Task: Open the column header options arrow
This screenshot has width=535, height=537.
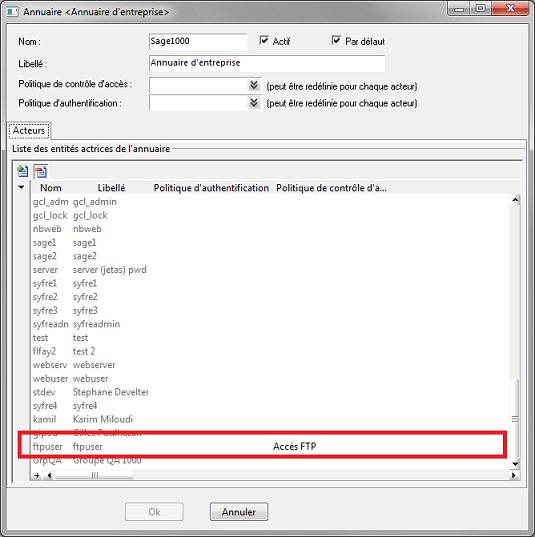Action: (21, 187)
